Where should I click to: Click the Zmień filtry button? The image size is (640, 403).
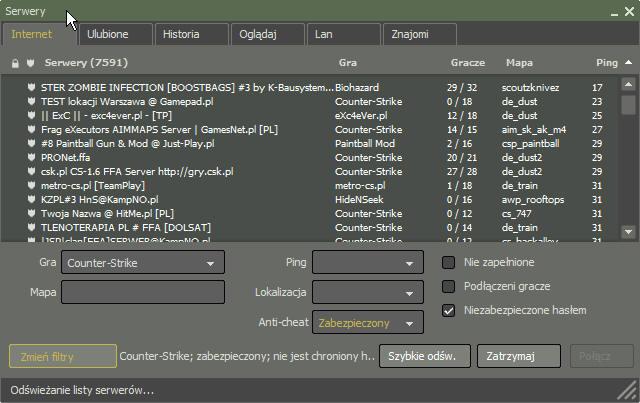[x=63, y=356]
